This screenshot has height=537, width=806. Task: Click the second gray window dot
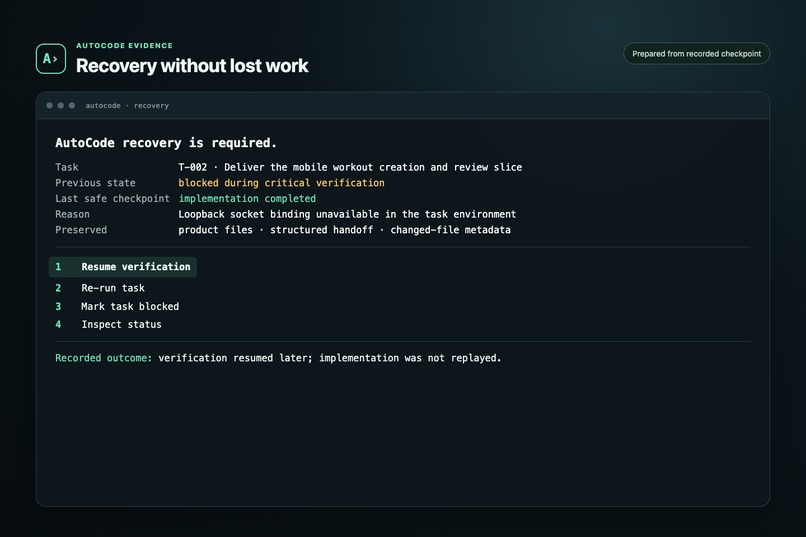point(61,105)
